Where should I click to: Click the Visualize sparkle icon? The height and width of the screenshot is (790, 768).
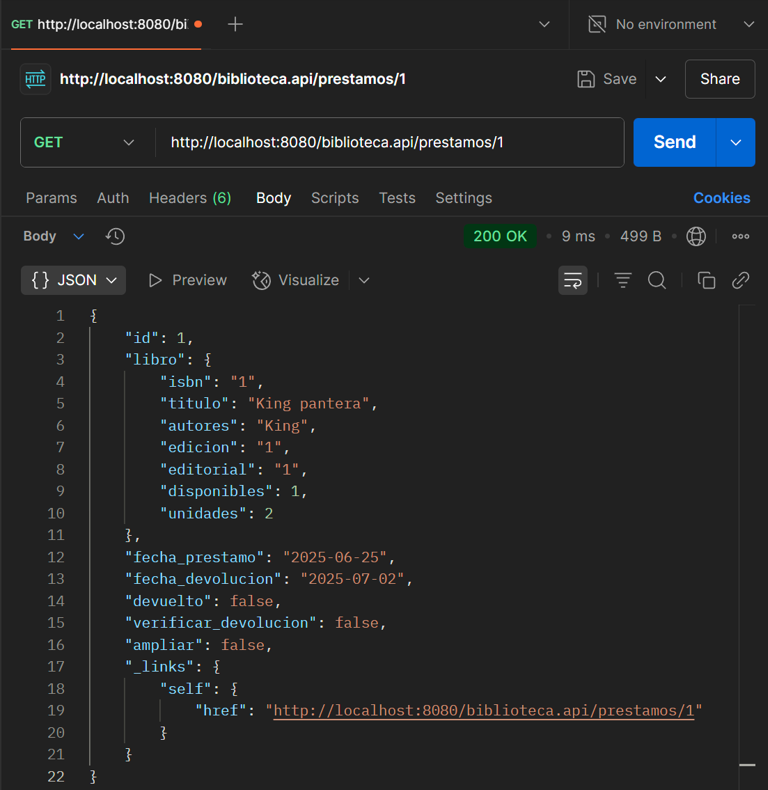pos(262,280)
